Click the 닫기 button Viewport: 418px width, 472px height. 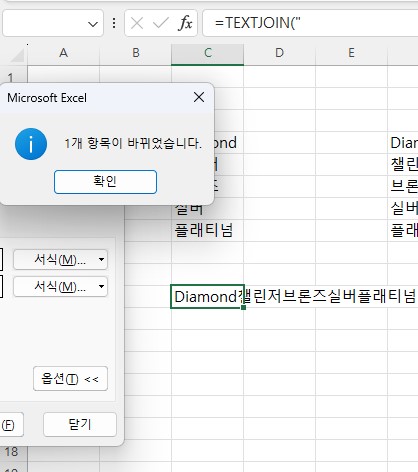click(x=80, y=424)
